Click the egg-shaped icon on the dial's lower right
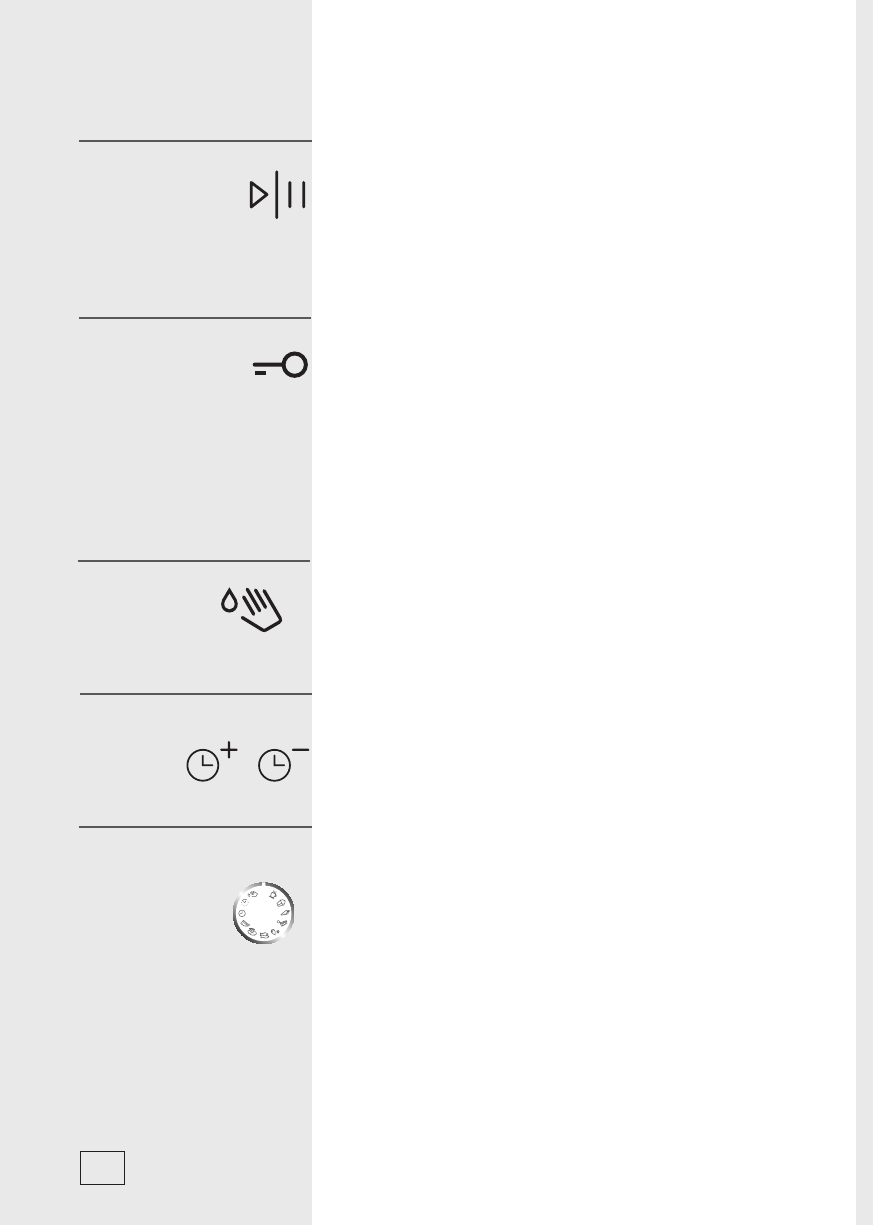 coord(275,932)
